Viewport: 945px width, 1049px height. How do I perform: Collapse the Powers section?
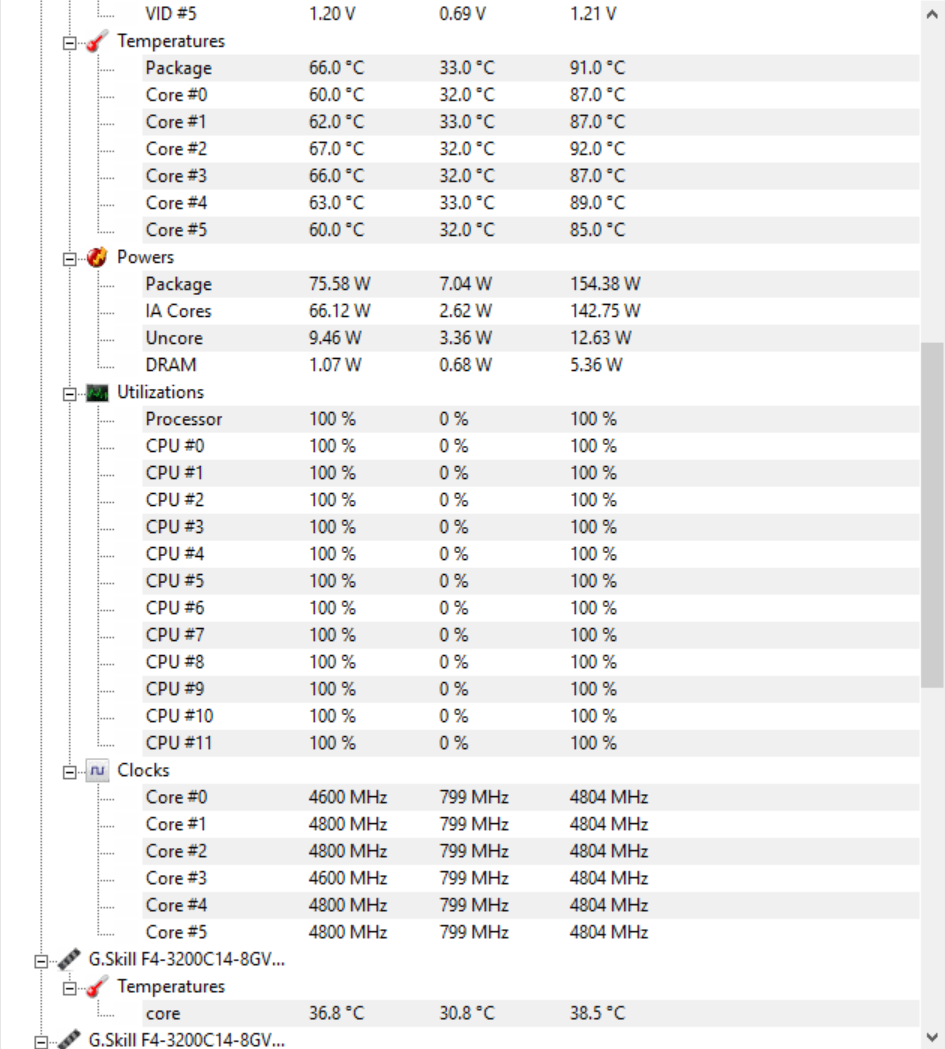pos(70,258)
